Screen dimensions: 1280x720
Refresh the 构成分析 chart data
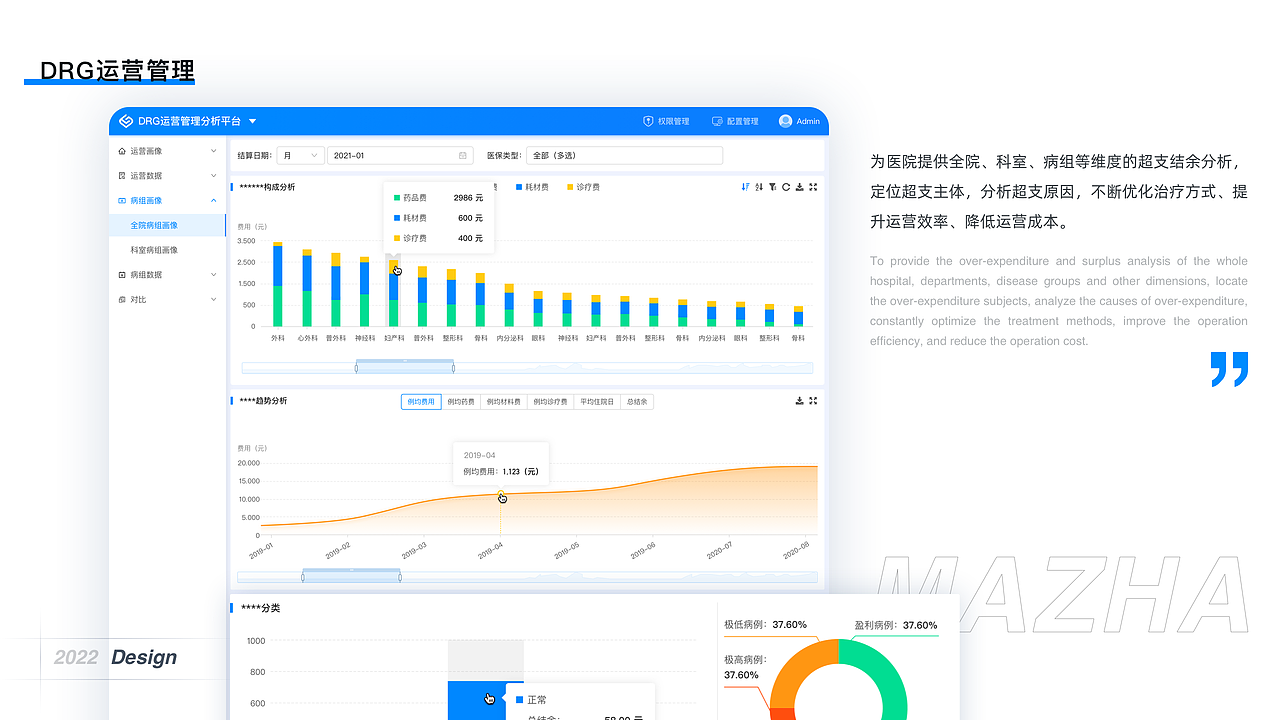point(786,187)
